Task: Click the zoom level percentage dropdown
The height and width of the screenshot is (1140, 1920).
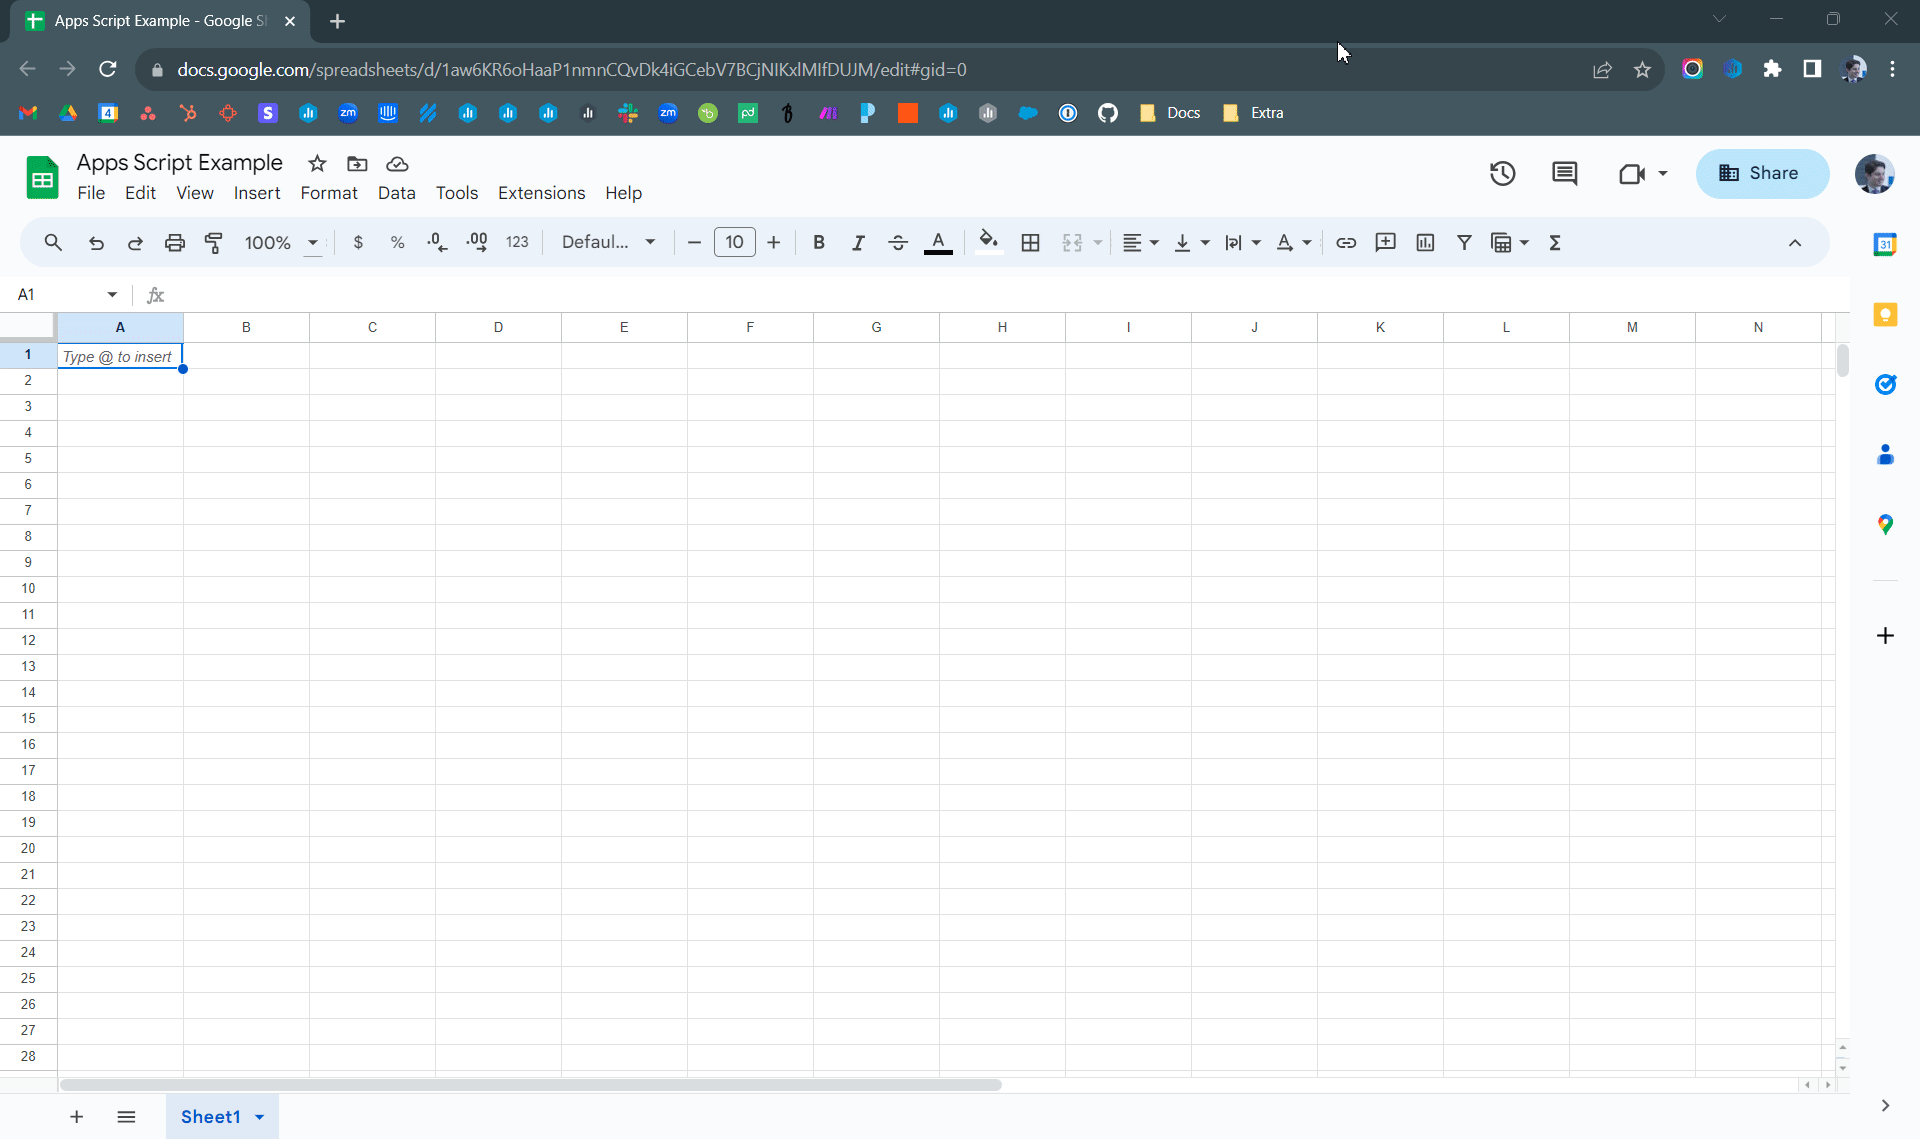Action: (x=278, y=242)
